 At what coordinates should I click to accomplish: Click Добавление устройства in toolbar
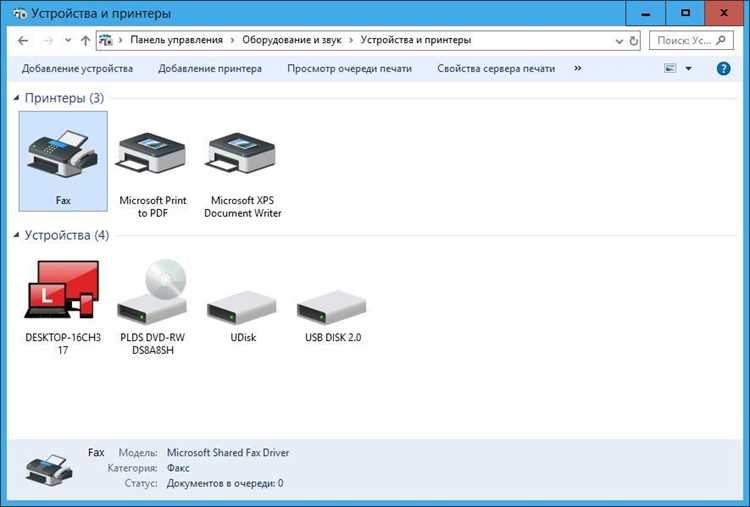pyautogui.click(x=77, y=68)
